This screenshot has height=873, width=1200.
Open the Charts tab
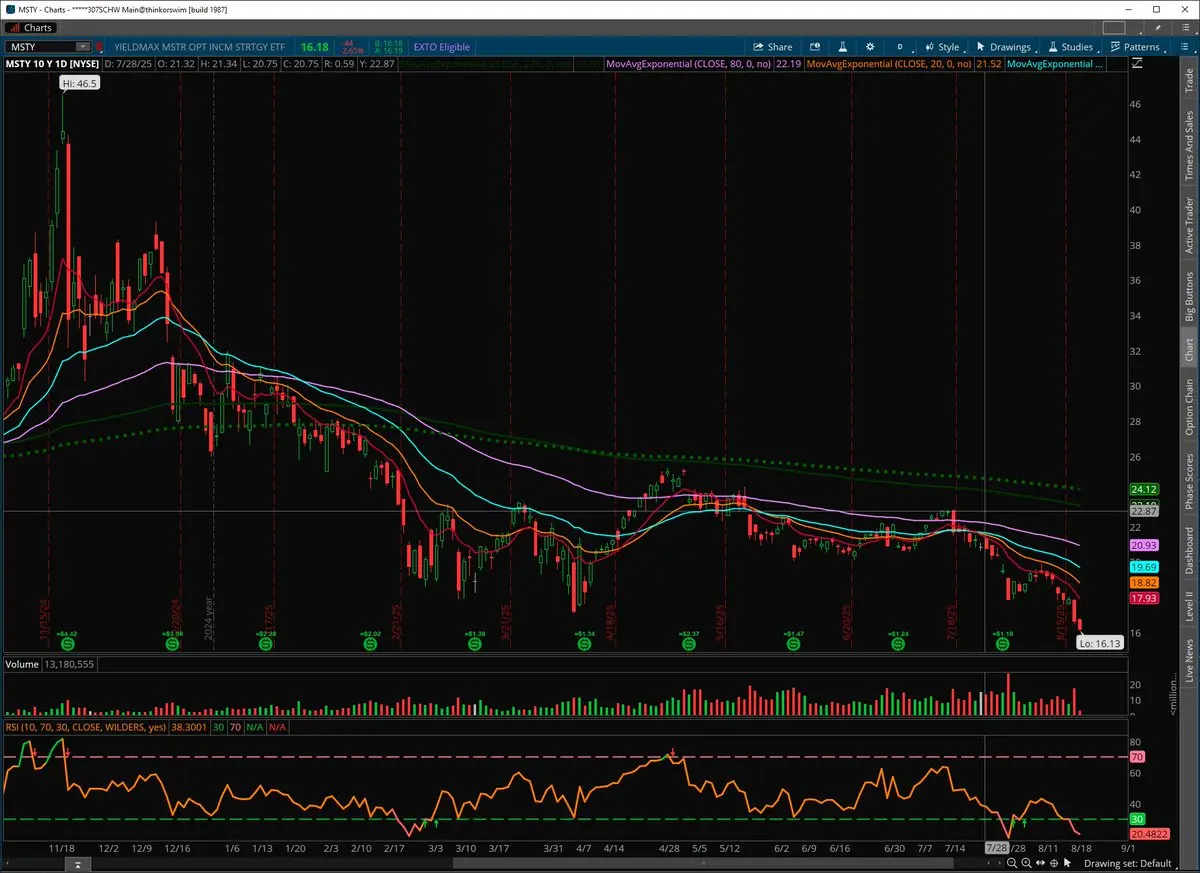coord(32,28)
